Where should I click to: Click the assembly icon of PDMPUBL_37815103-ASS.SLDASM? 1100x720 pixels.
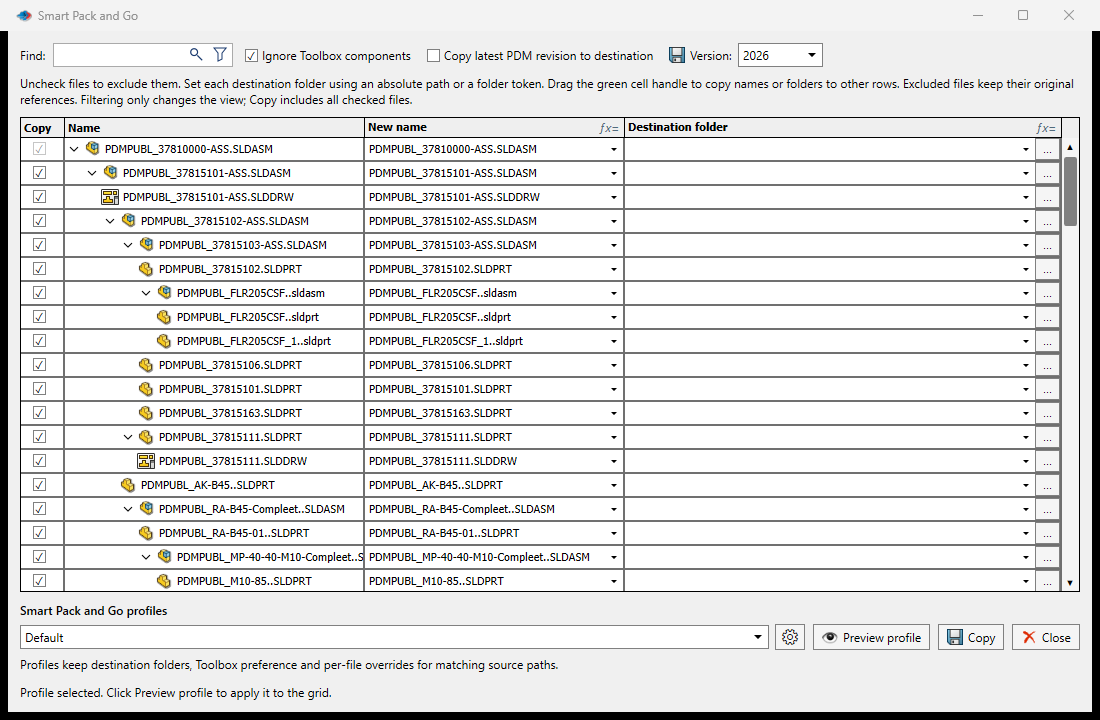tap(147, 244)
